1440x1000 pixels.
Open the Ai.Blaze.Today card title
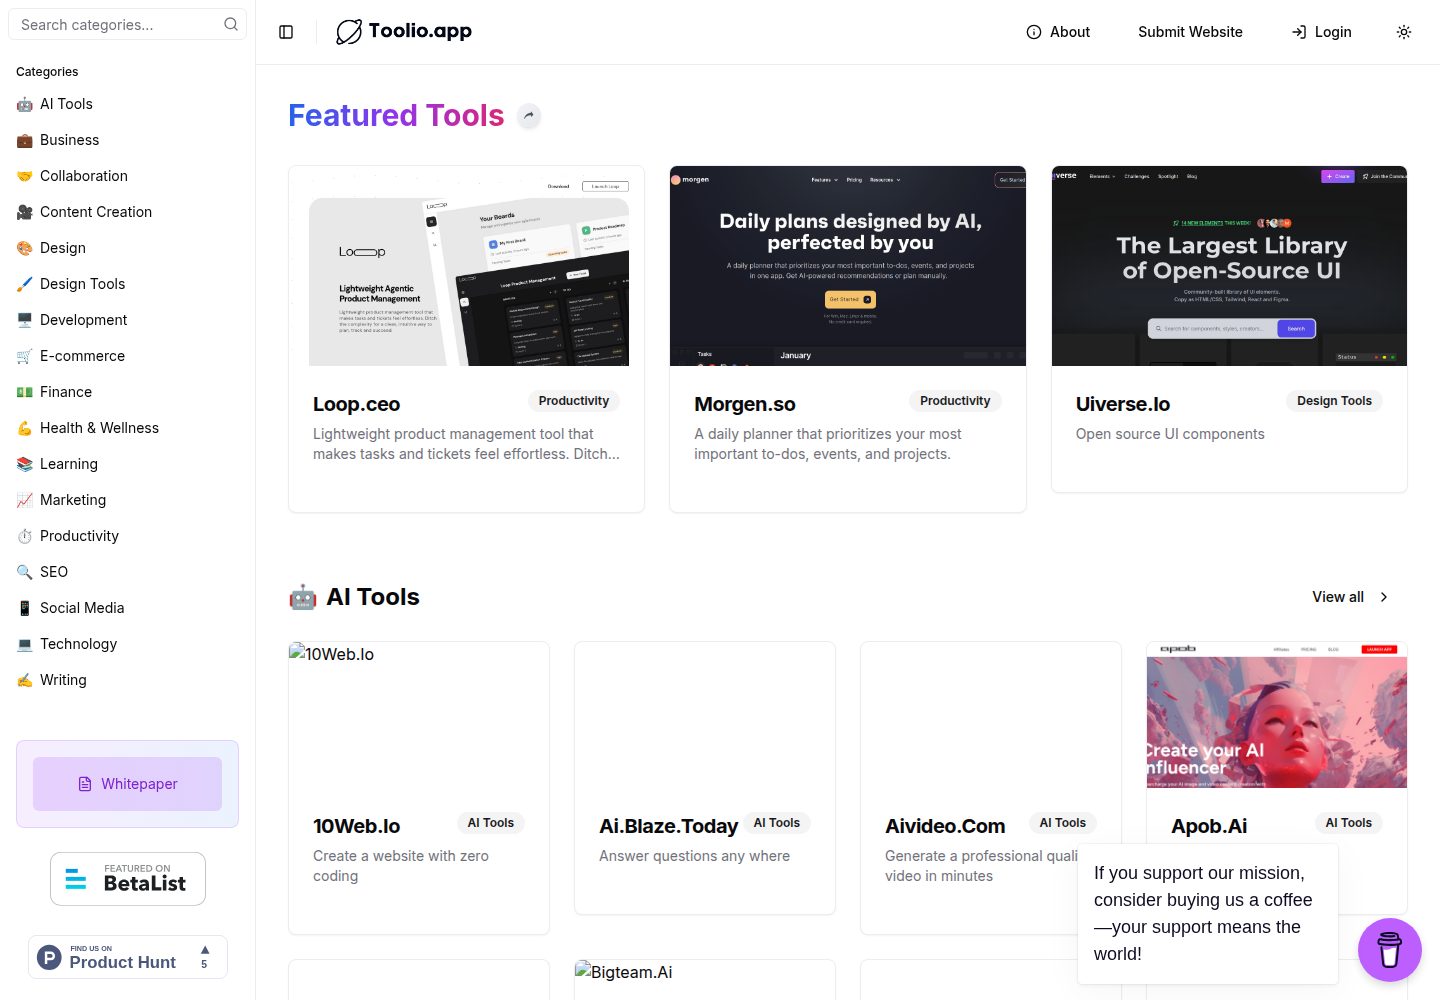click(x=668, y=826)
